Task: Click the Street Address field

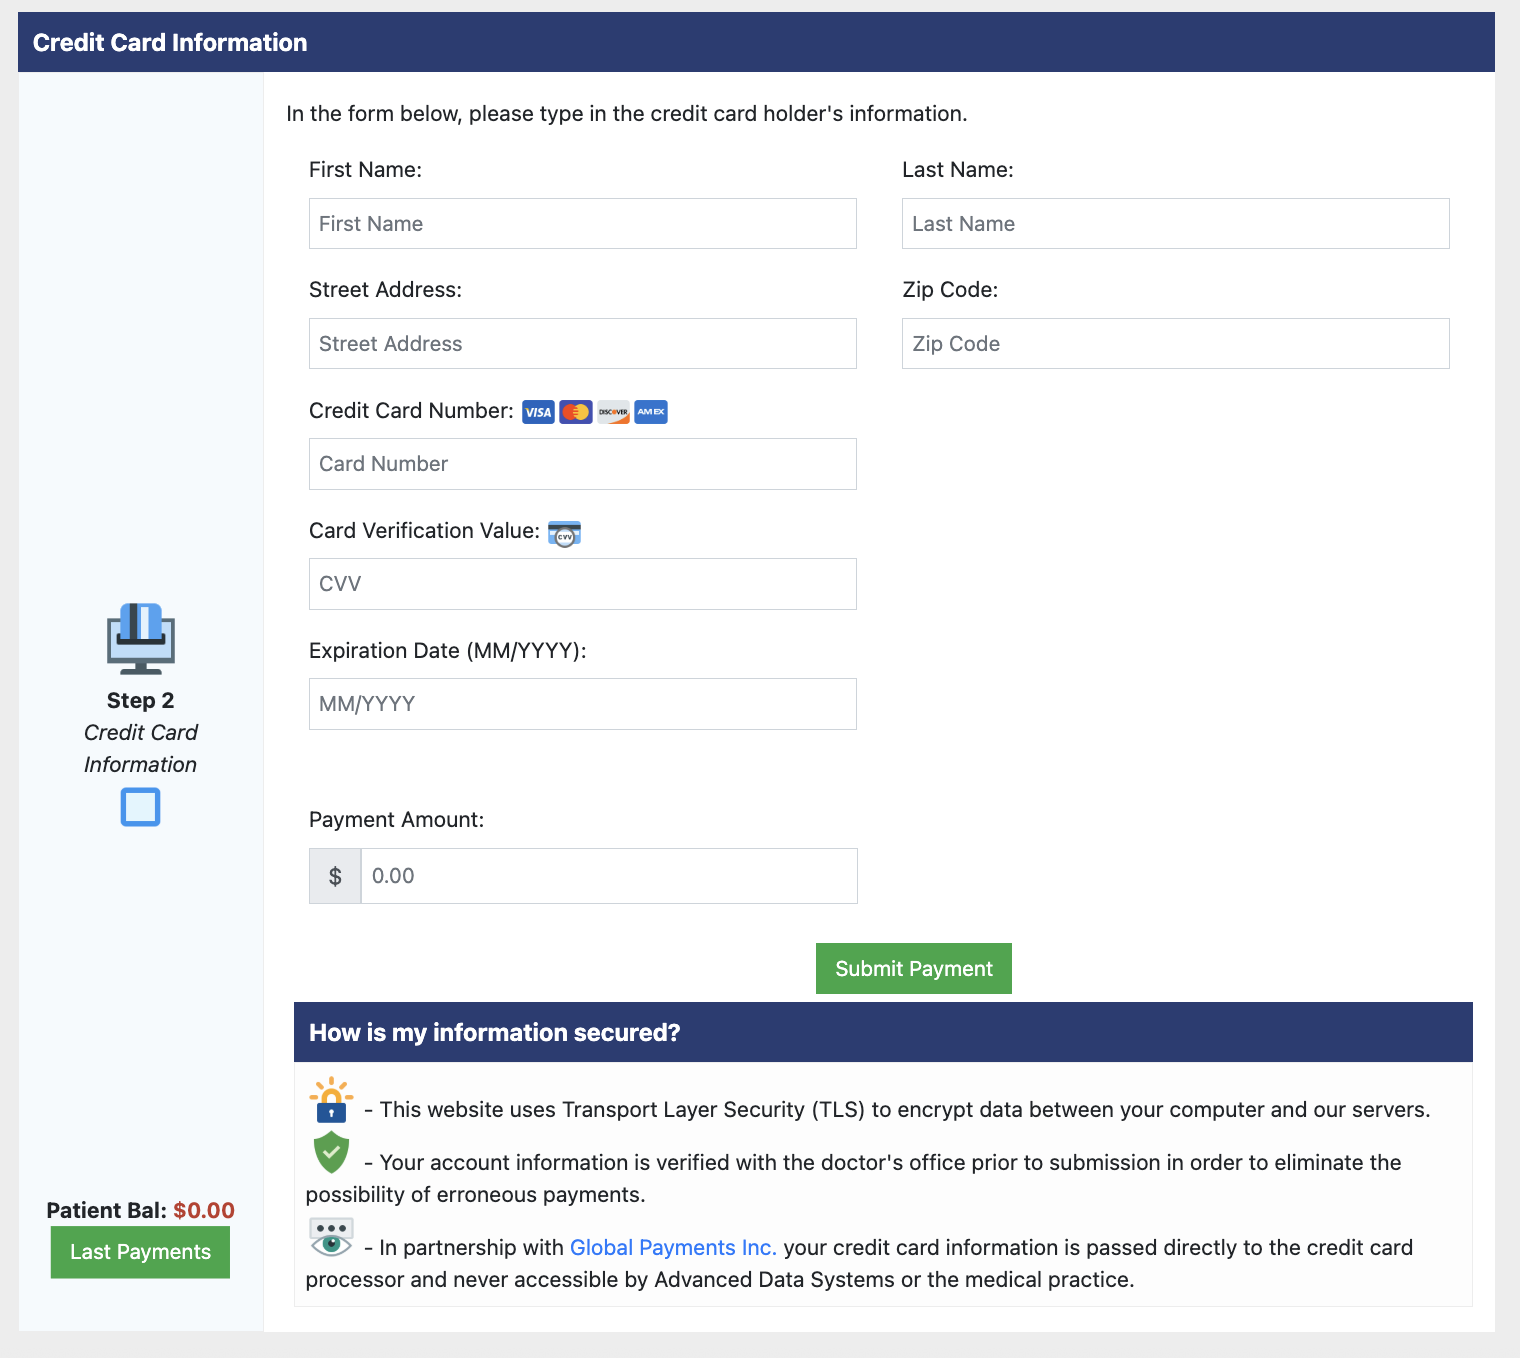Action: pyautogui.click(x=582, y=343)
